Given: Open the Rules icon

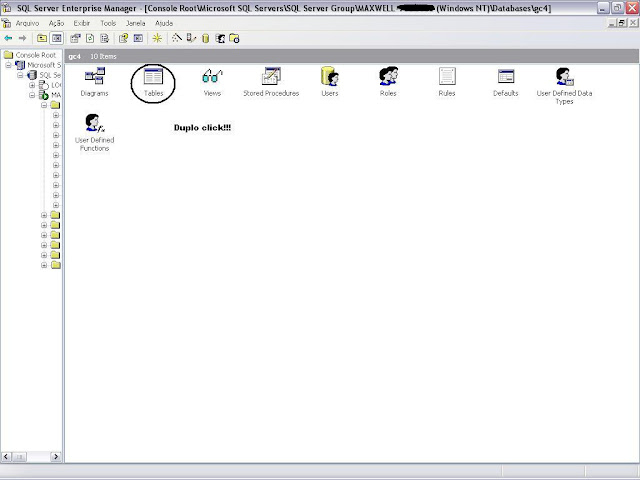Looking at the screenshot, I should coord(447,76).
